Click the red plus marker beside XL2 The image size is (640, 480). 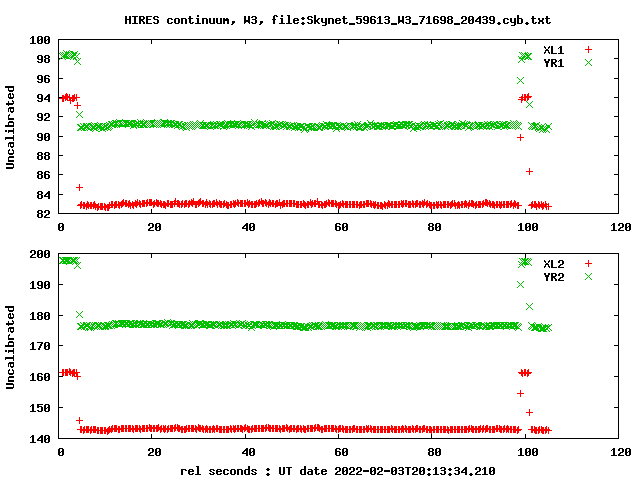588,264
